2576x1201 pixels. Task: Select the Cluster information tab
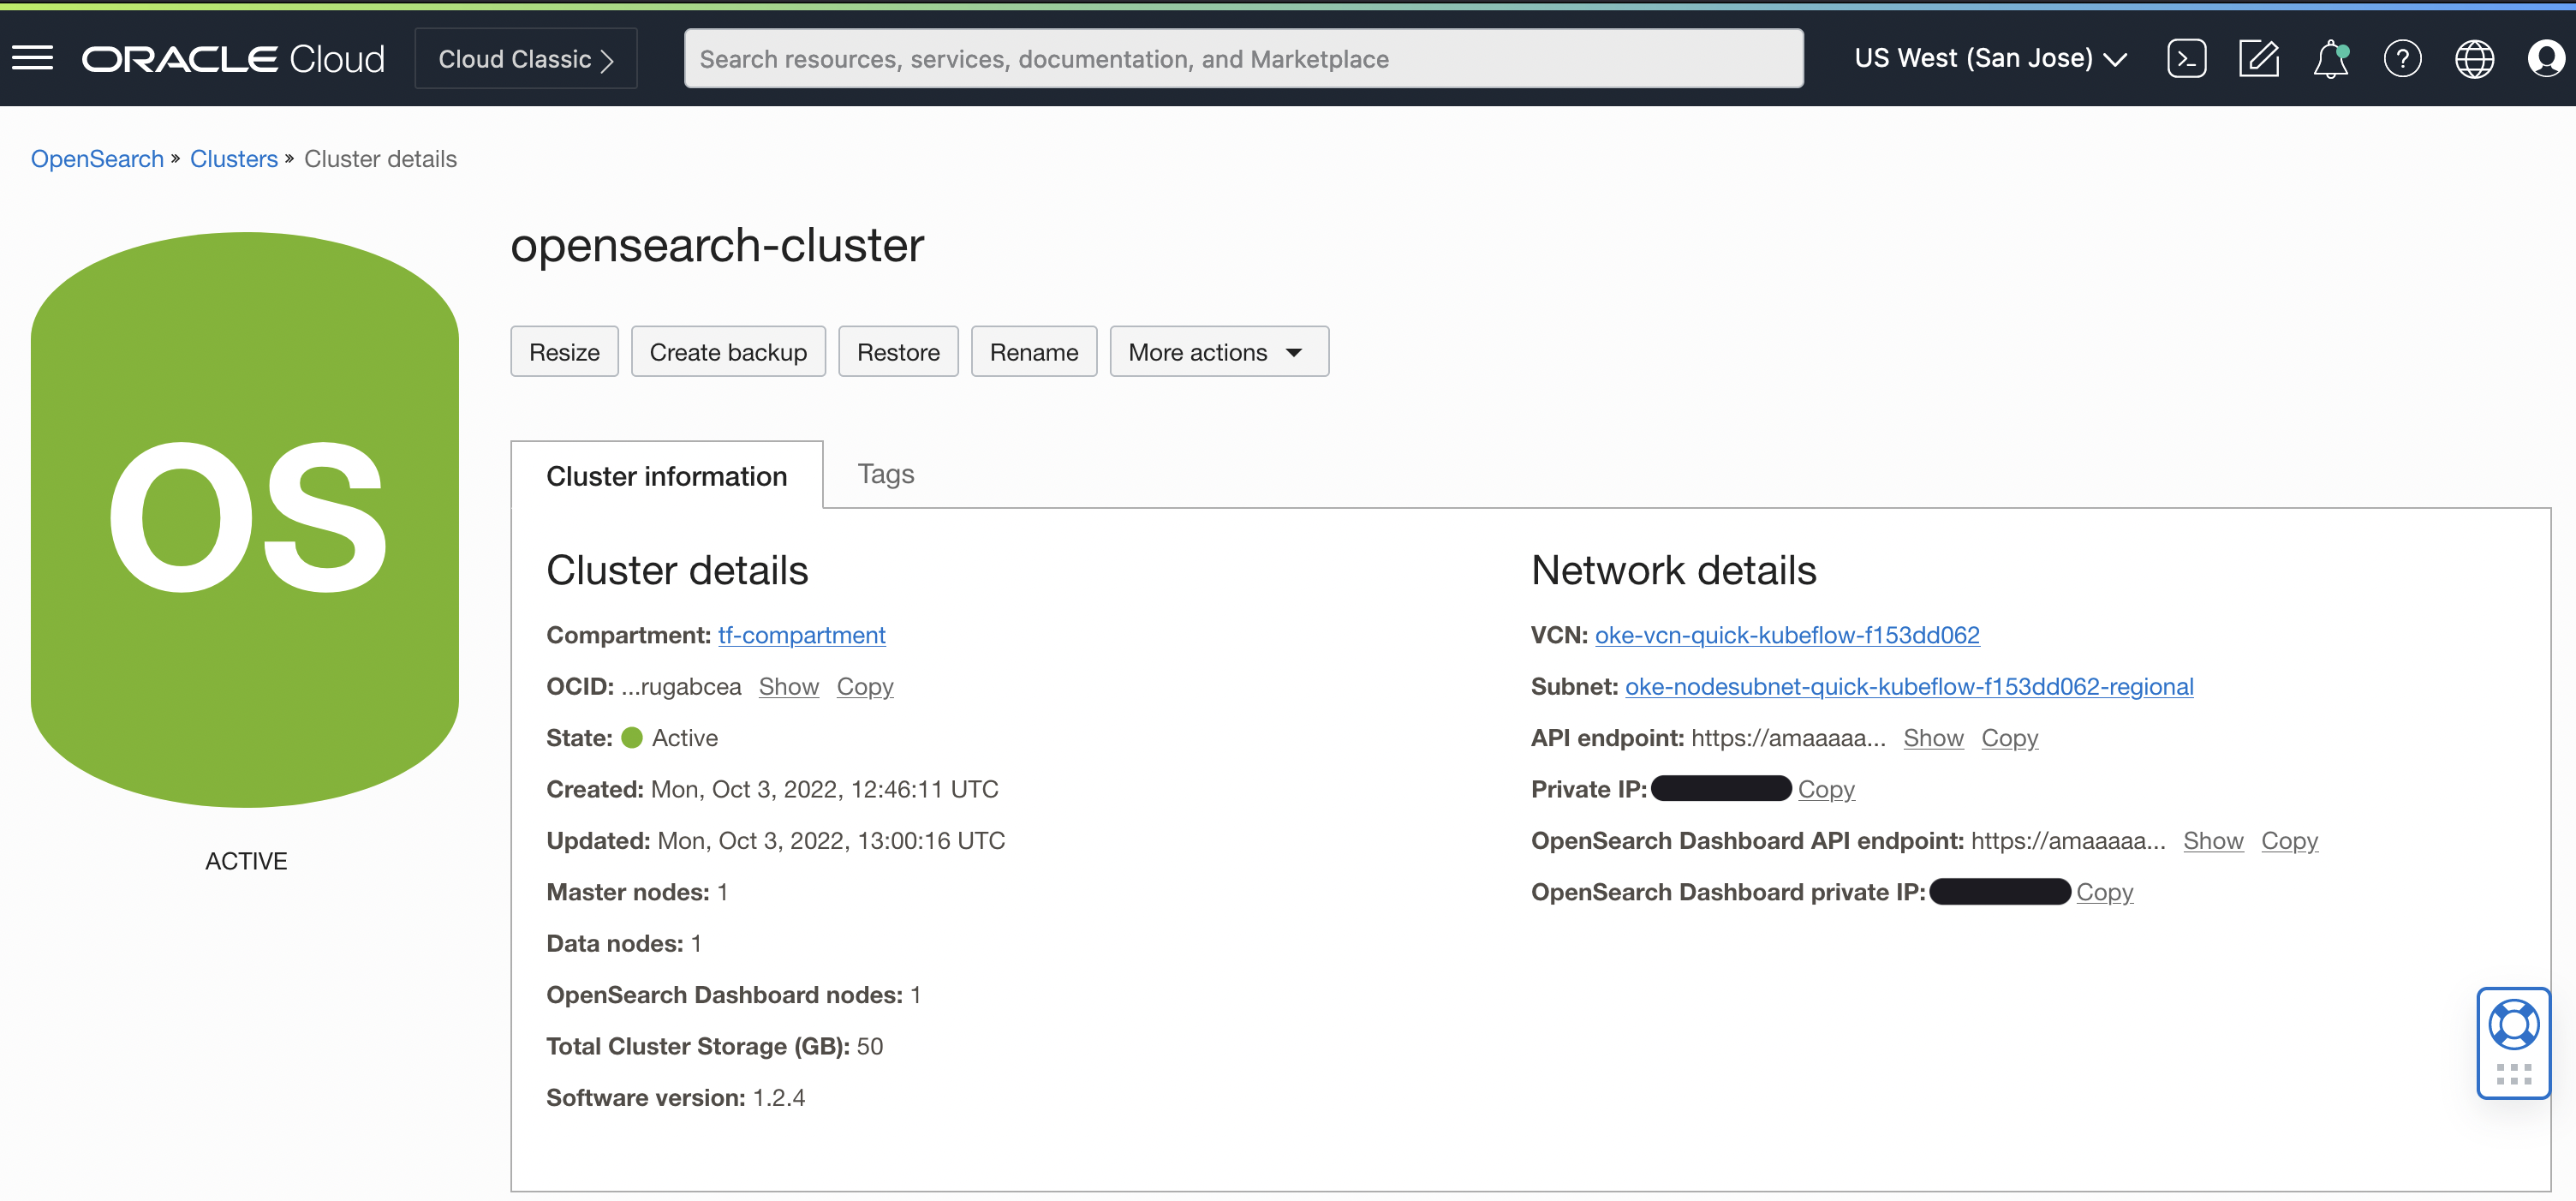(x=666, y=476)
